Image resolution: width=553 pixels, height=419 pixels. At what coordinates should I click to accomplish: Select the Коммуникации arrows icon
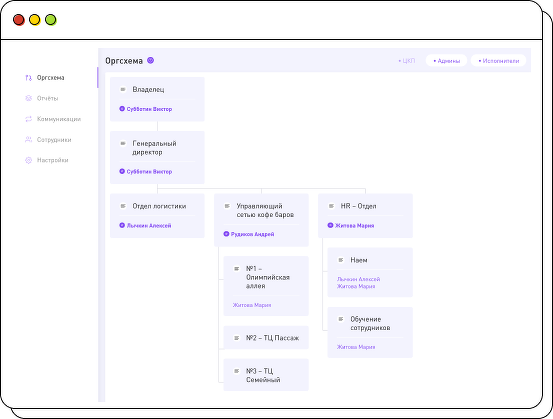(x=29, y=119)
